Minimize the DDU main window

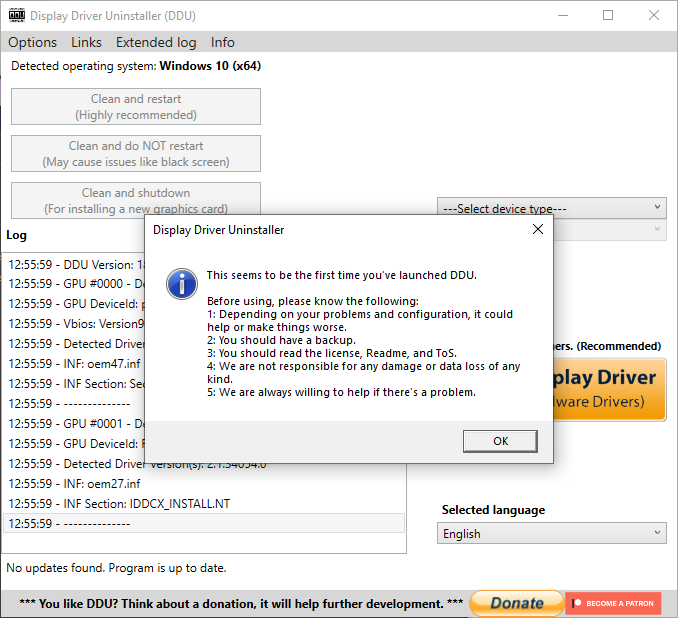[x=562, y=16]
